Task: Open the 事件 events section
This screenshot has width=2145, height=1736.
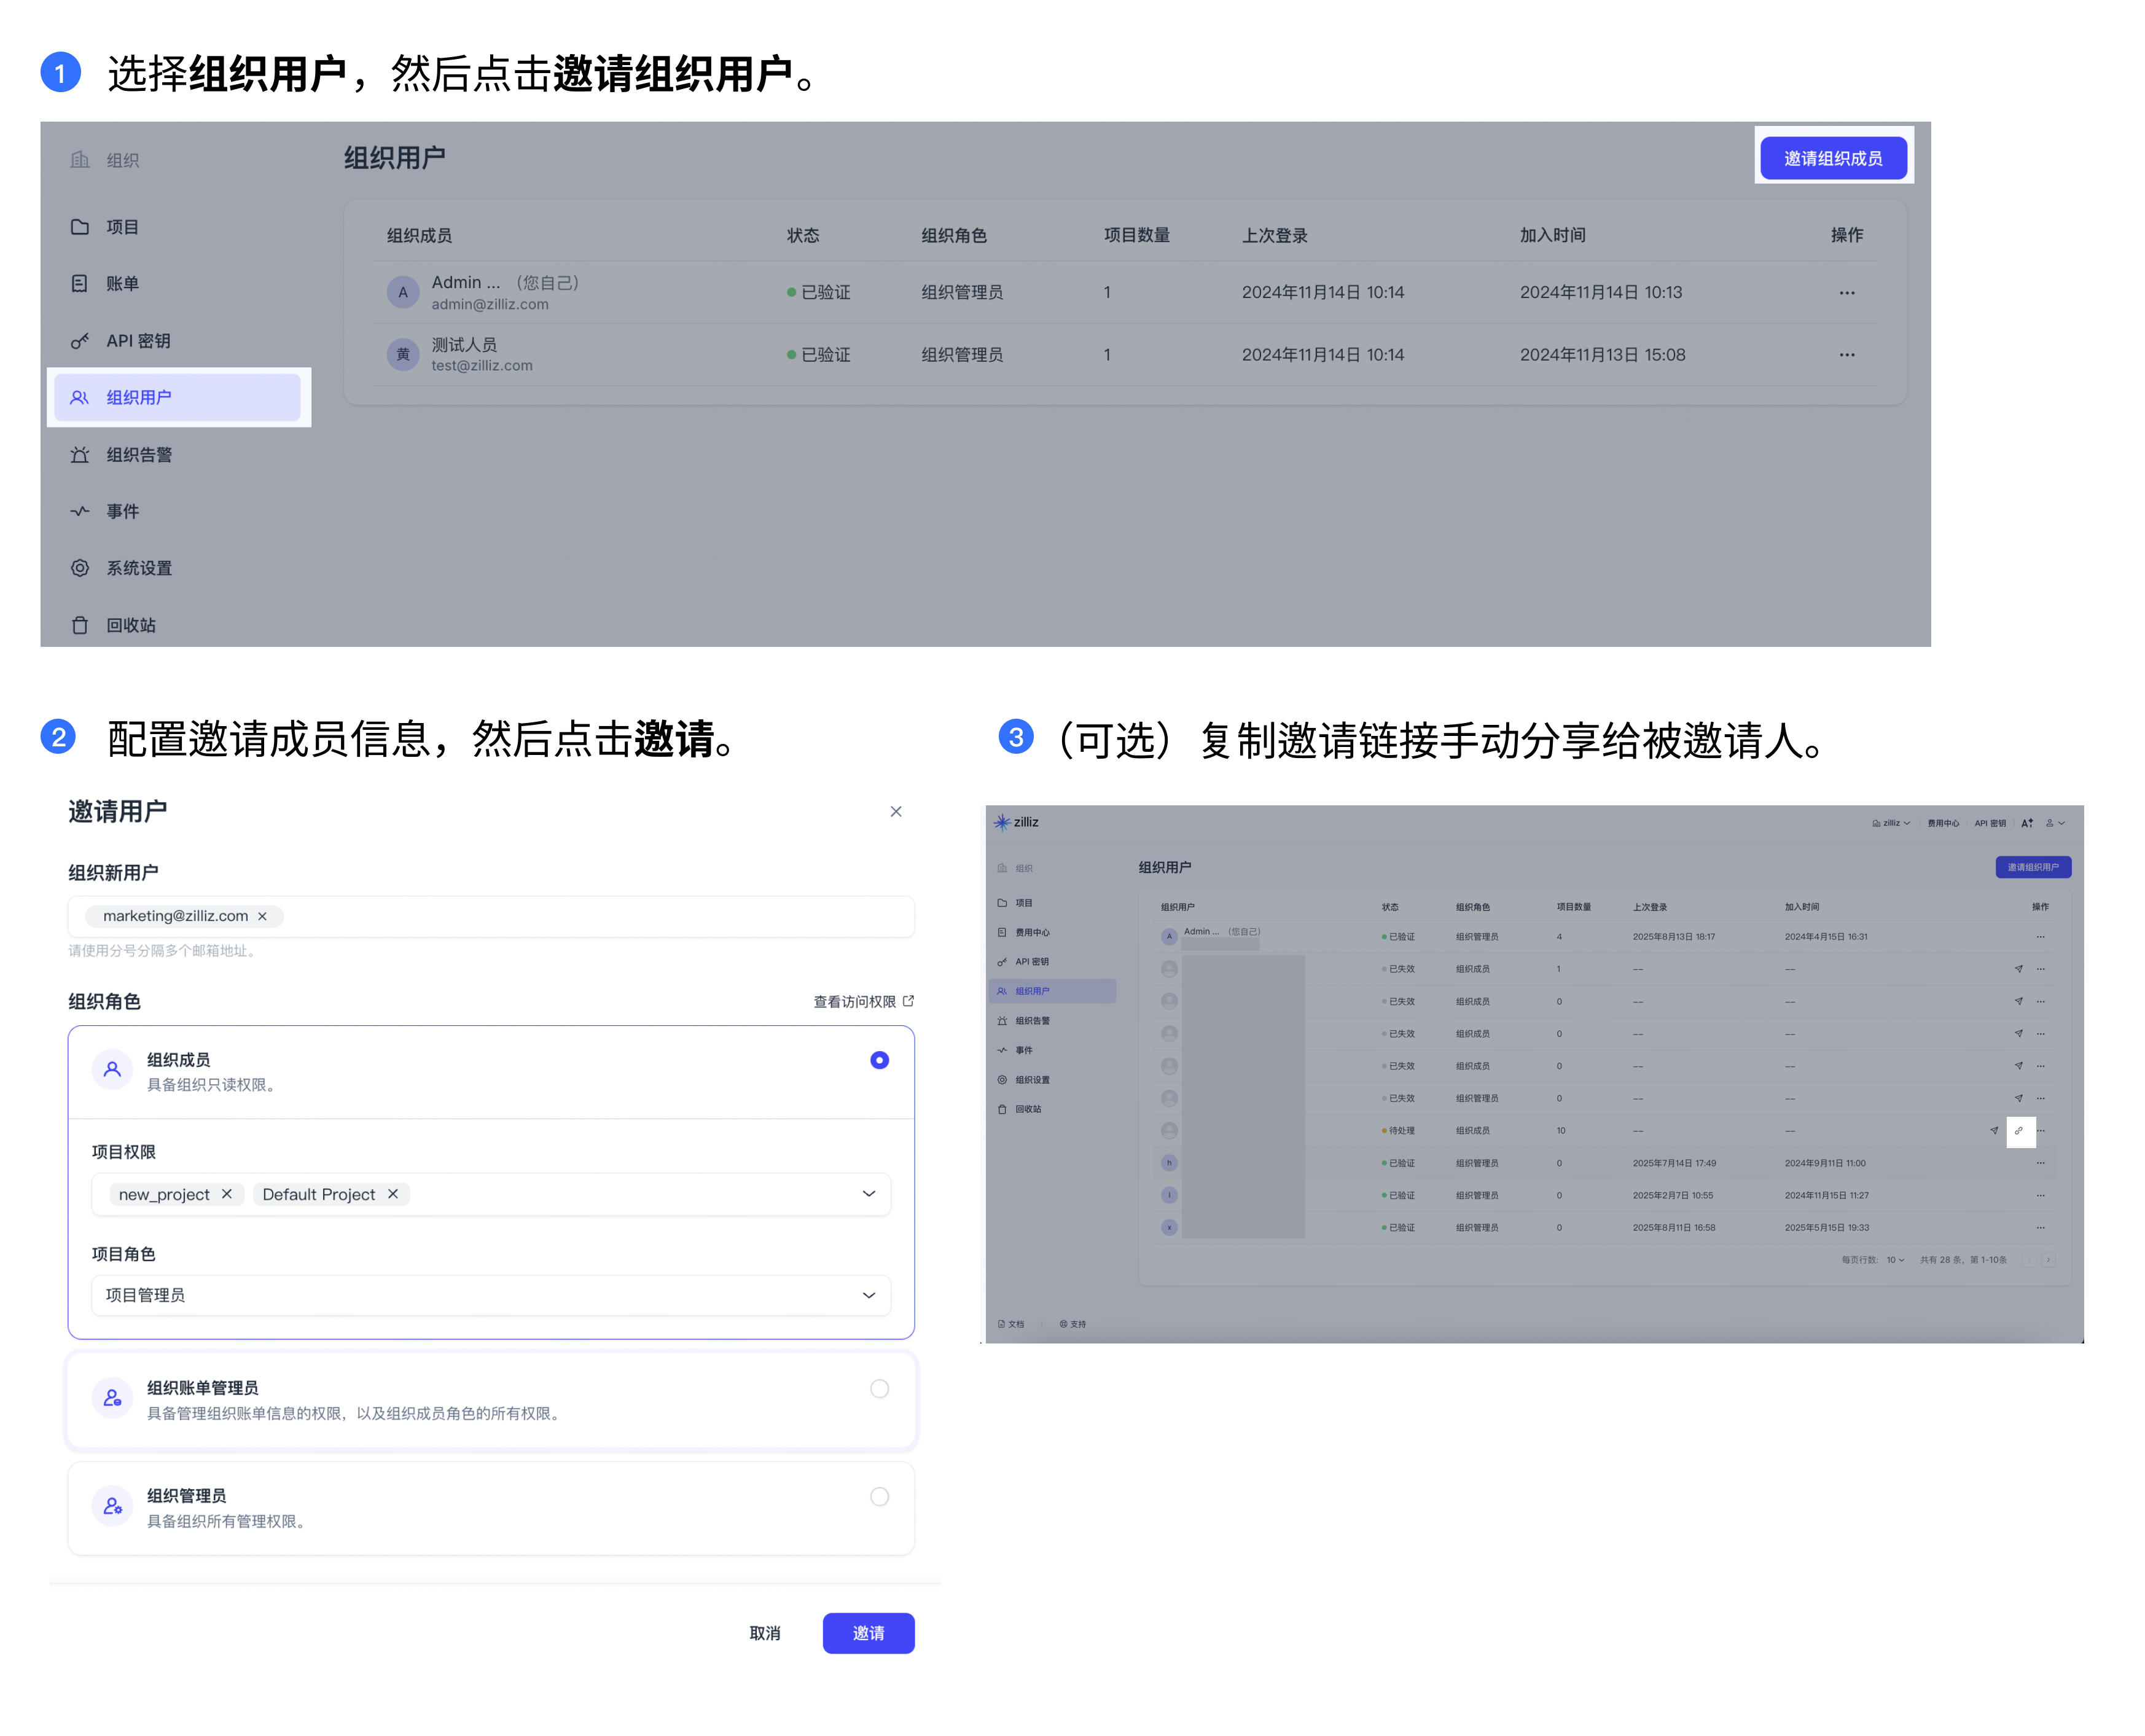Action: (122, 511)
